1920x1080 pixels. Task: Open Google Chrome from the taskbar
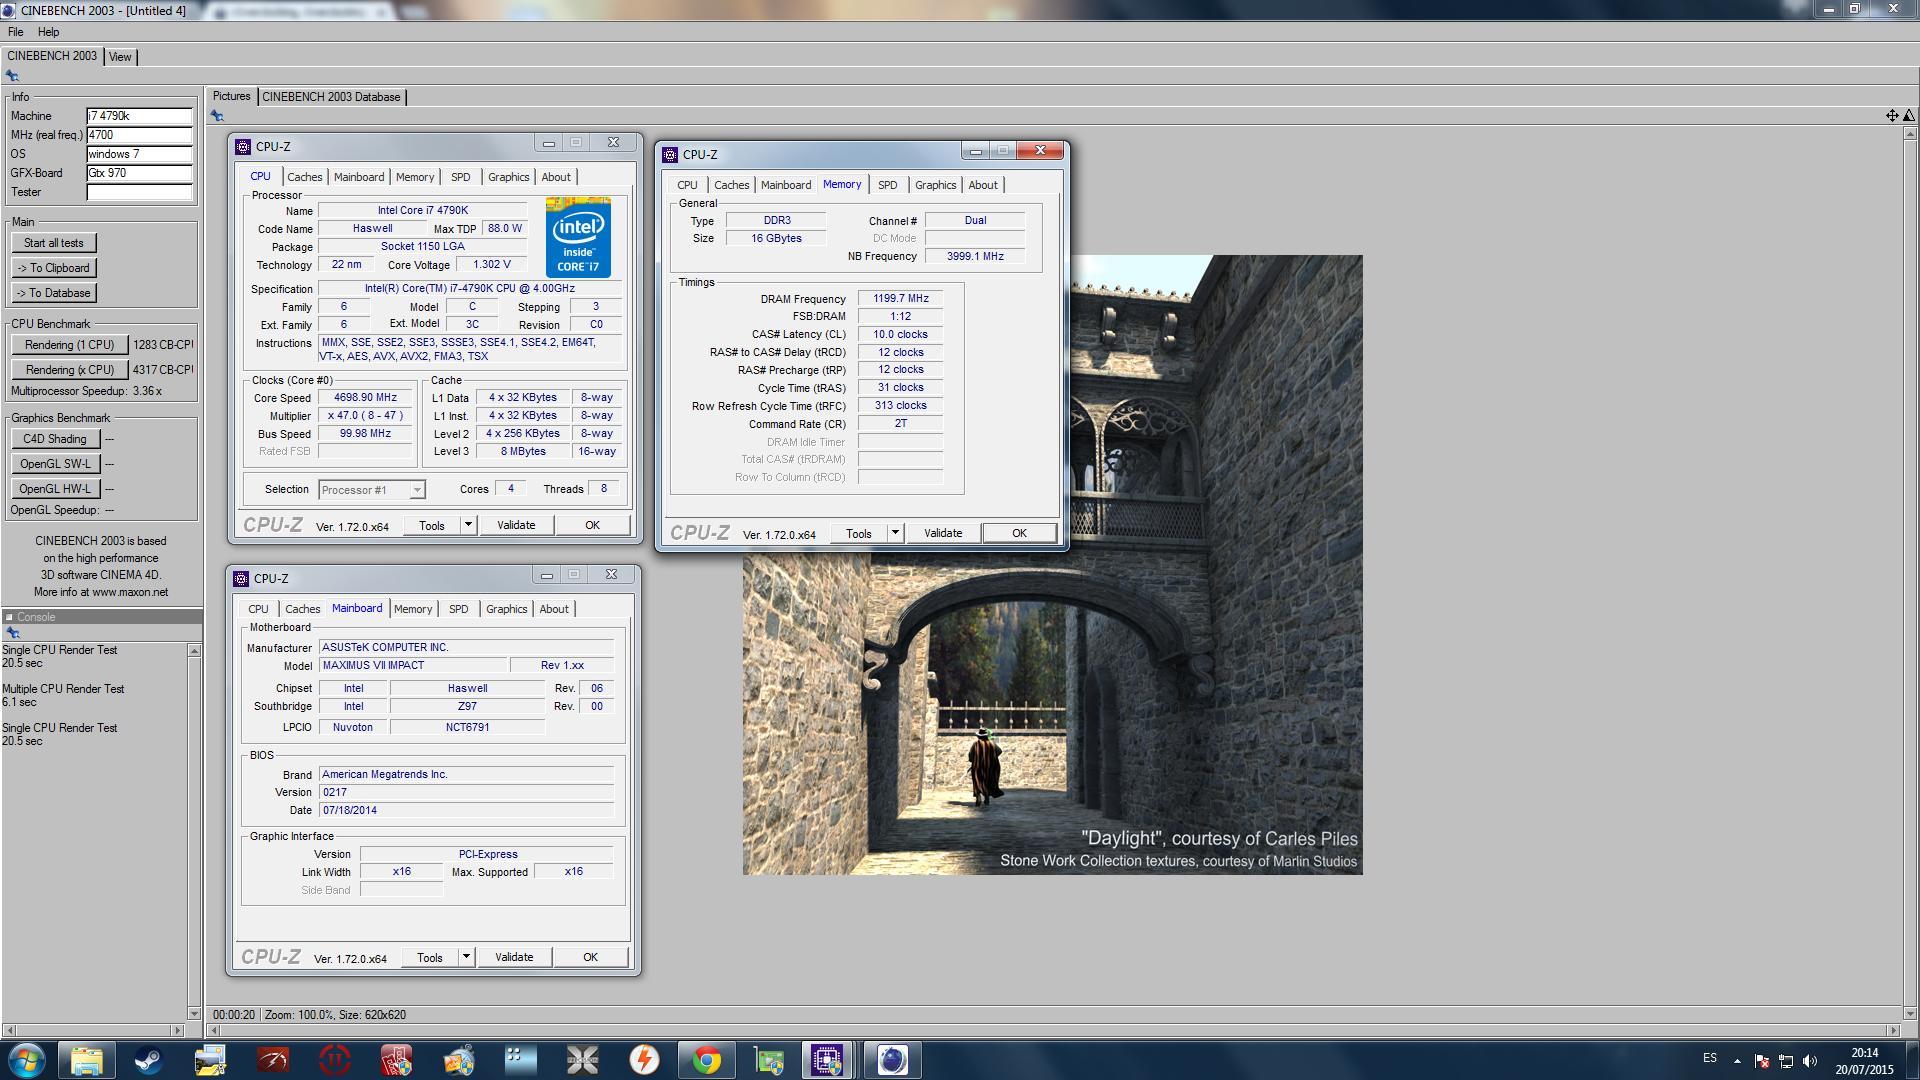click(x=706, y=1060)
